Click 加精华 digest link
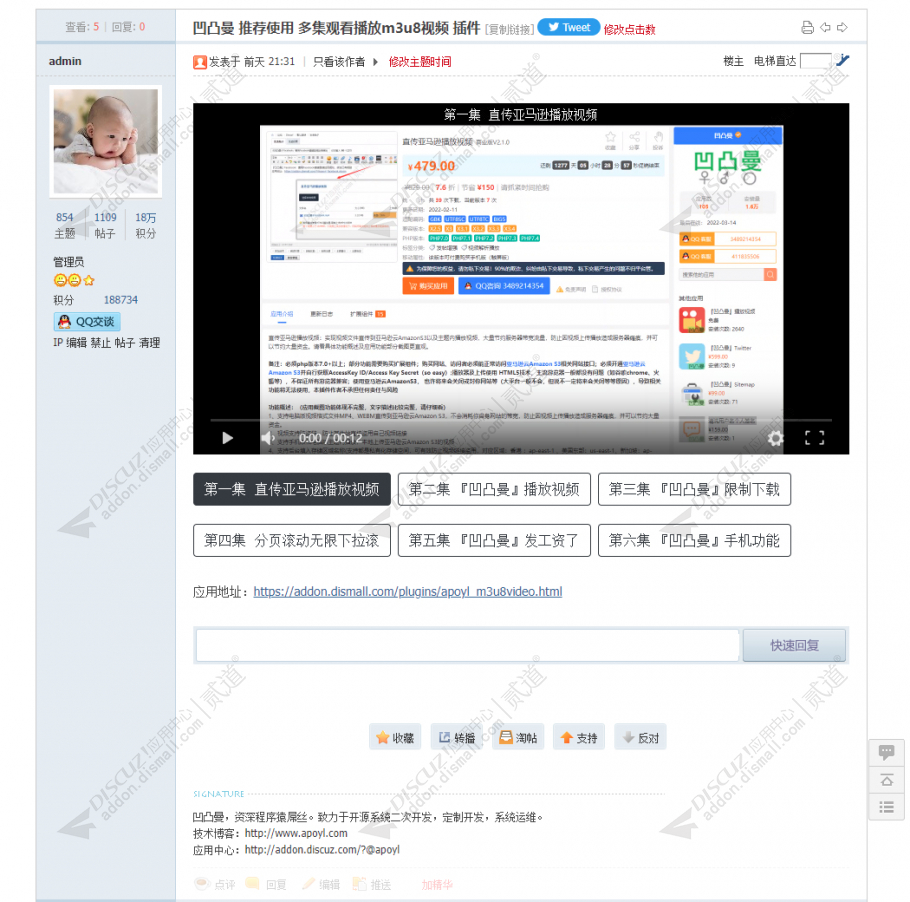The height and width of the screenshot is (902, 910). (436, 884)
